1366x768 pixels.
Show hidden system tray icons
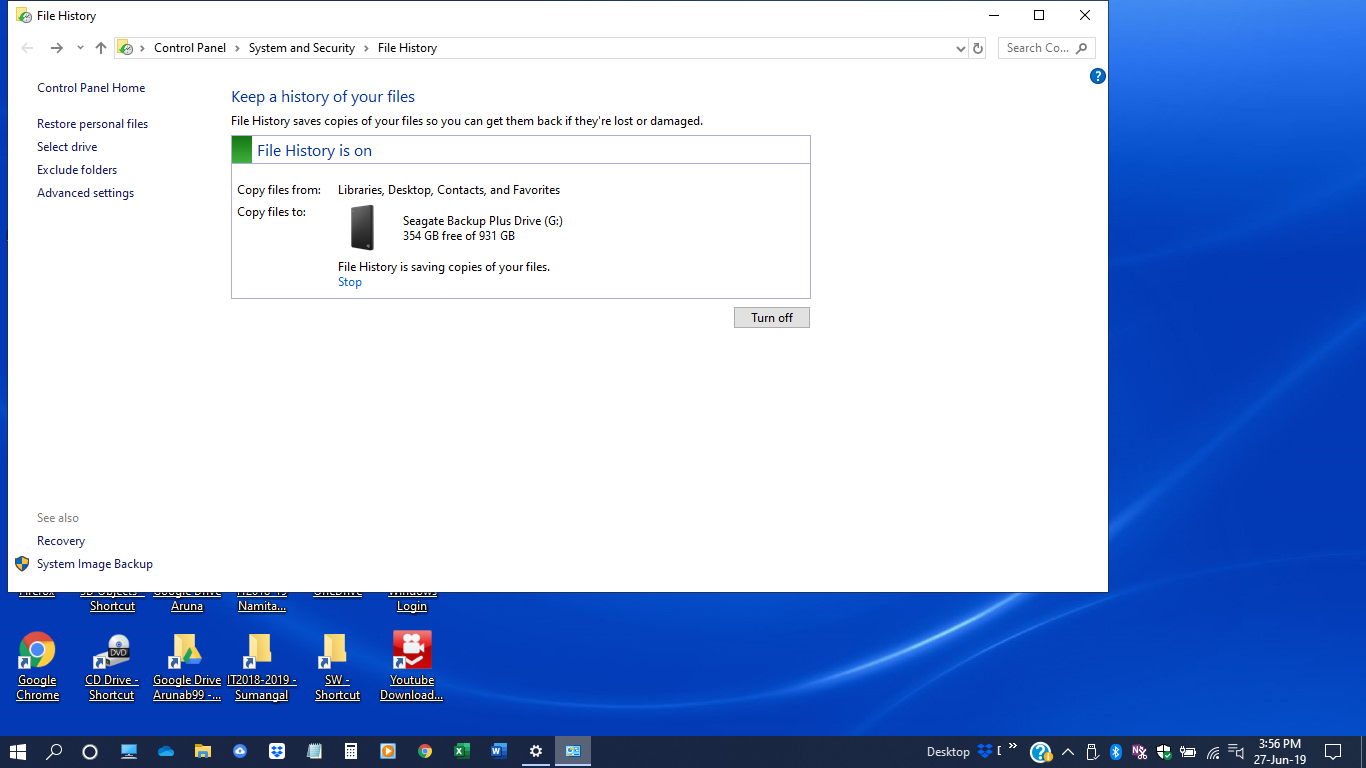click(x=1067, y=752)
